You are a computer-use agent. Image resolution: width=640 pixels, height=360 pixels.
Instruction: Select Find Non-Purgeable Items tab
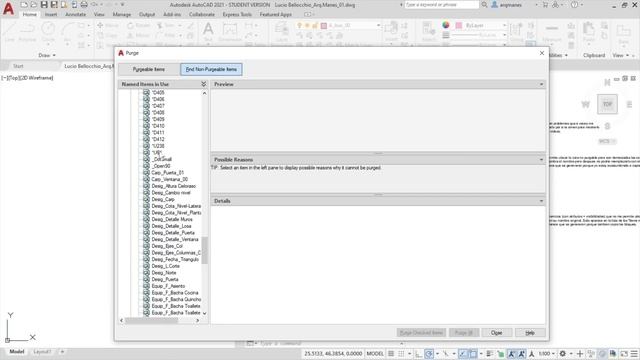click(x=211, y=69)
